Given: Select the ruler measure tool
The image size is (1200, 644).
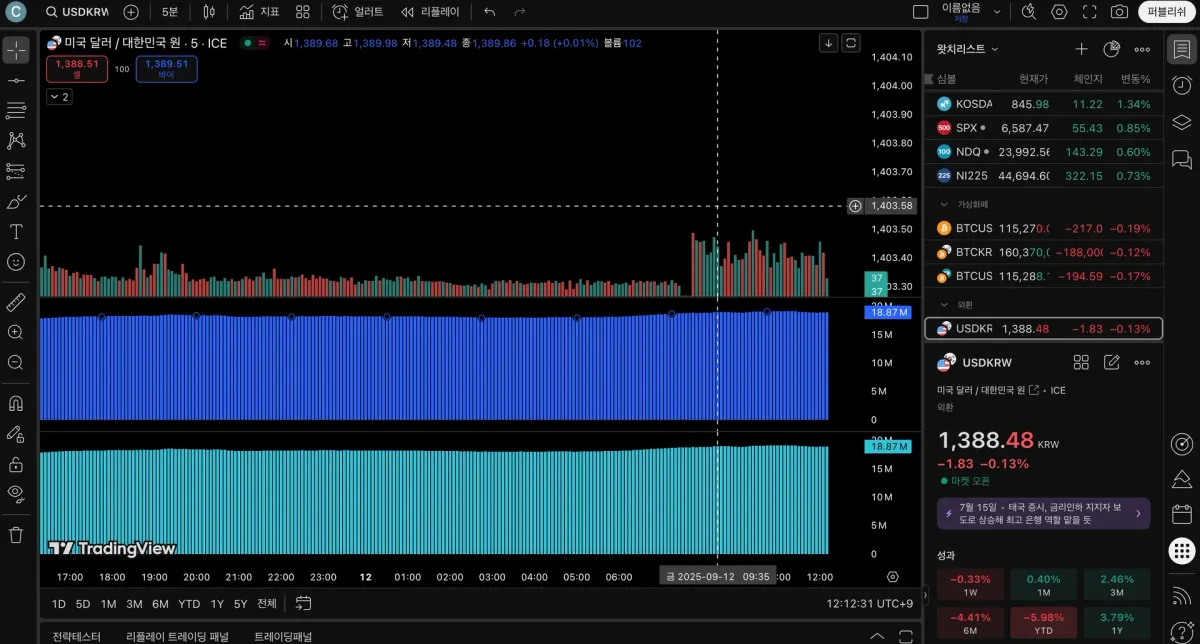Looking at the screenshot, I should [16, 302].
